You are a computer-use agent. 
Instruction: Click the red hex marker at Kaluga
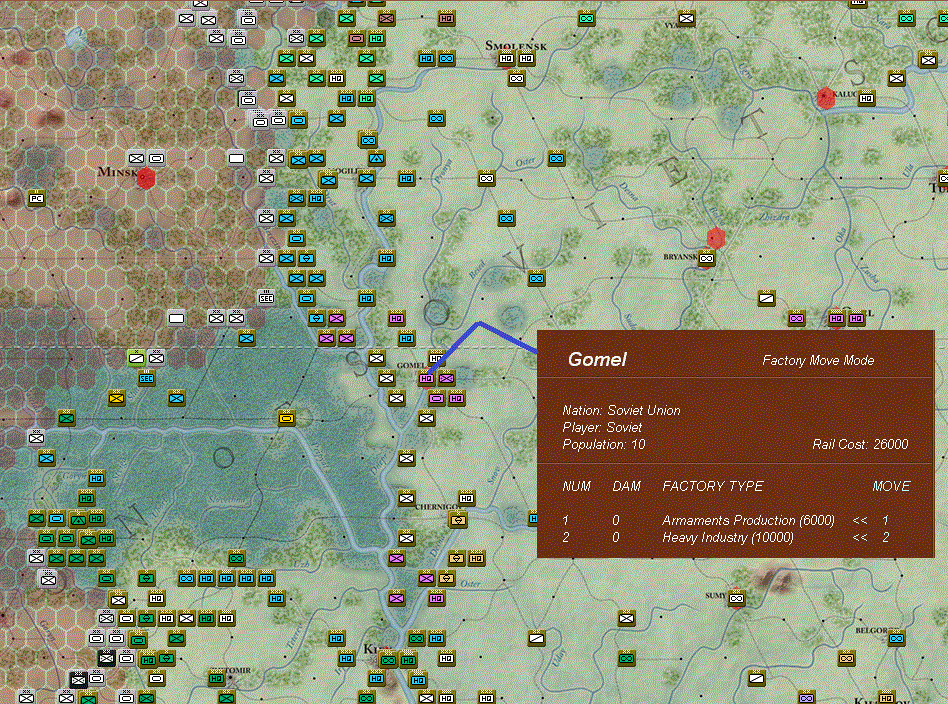point(825,98)
